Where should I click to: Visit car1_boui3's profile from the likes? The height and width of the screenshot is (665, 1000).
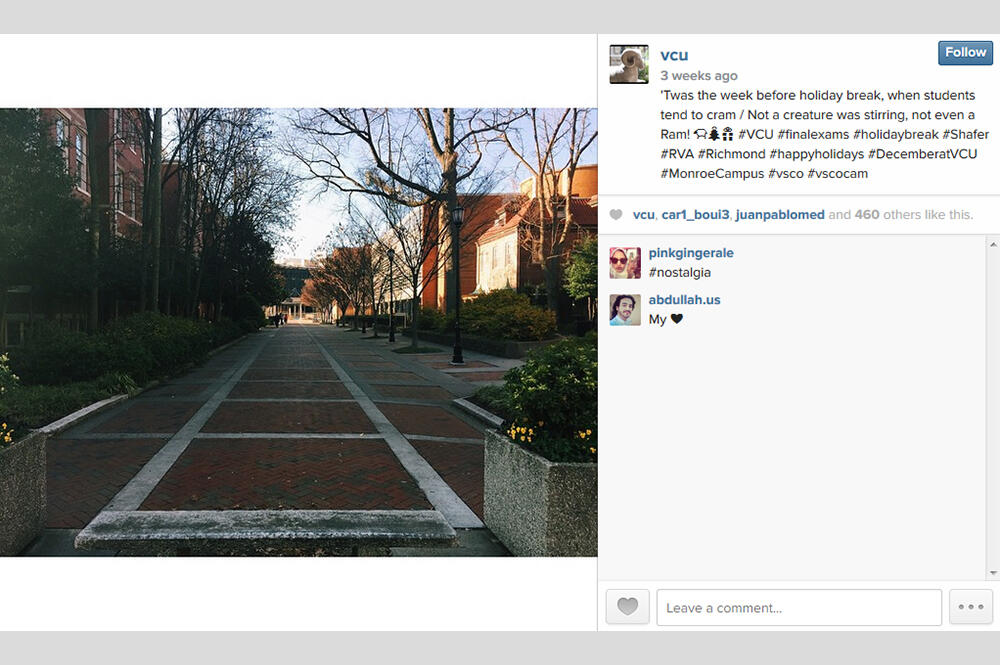coord(695,215)
